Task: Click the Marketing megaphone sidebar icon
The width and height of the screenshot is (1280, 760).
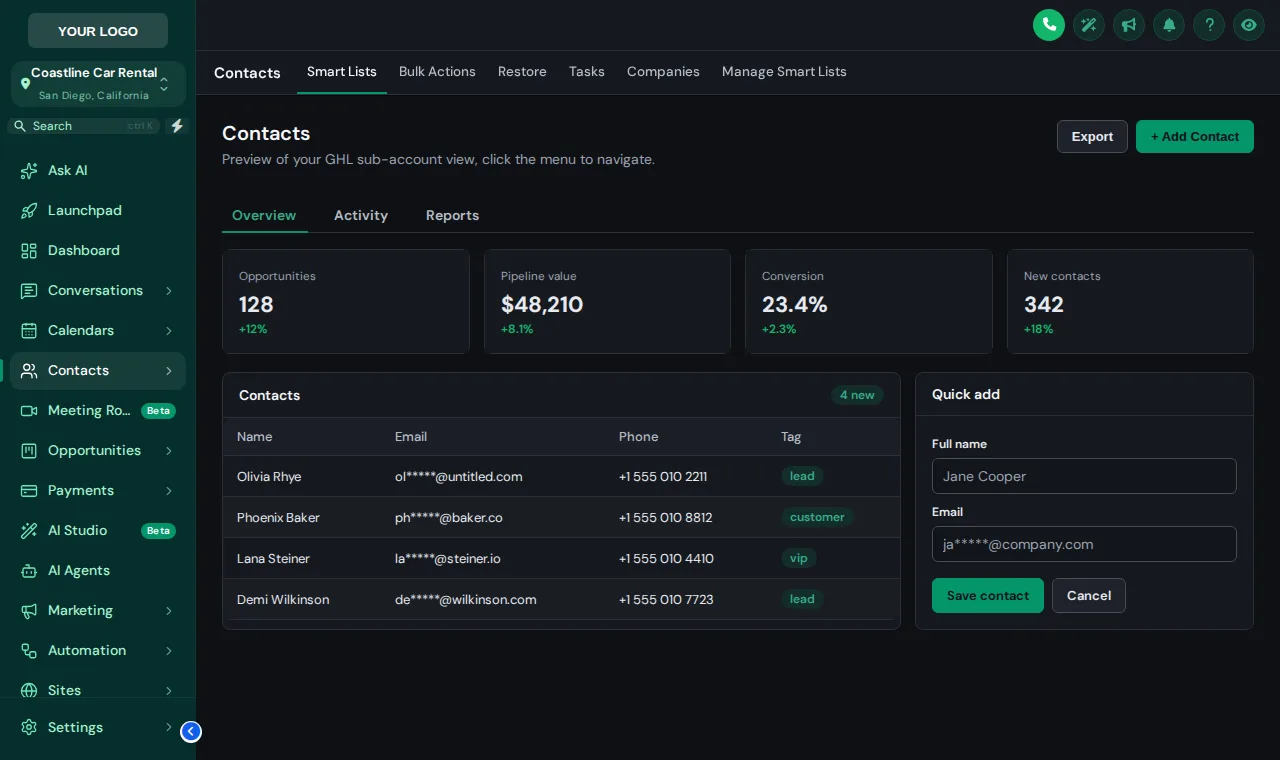Action: click(29, 611)
